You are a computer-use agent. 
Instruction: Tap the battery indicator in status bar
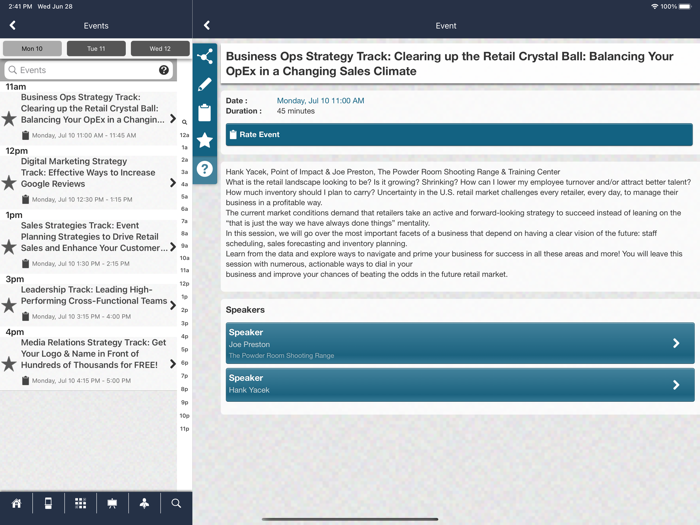(685, 6)
